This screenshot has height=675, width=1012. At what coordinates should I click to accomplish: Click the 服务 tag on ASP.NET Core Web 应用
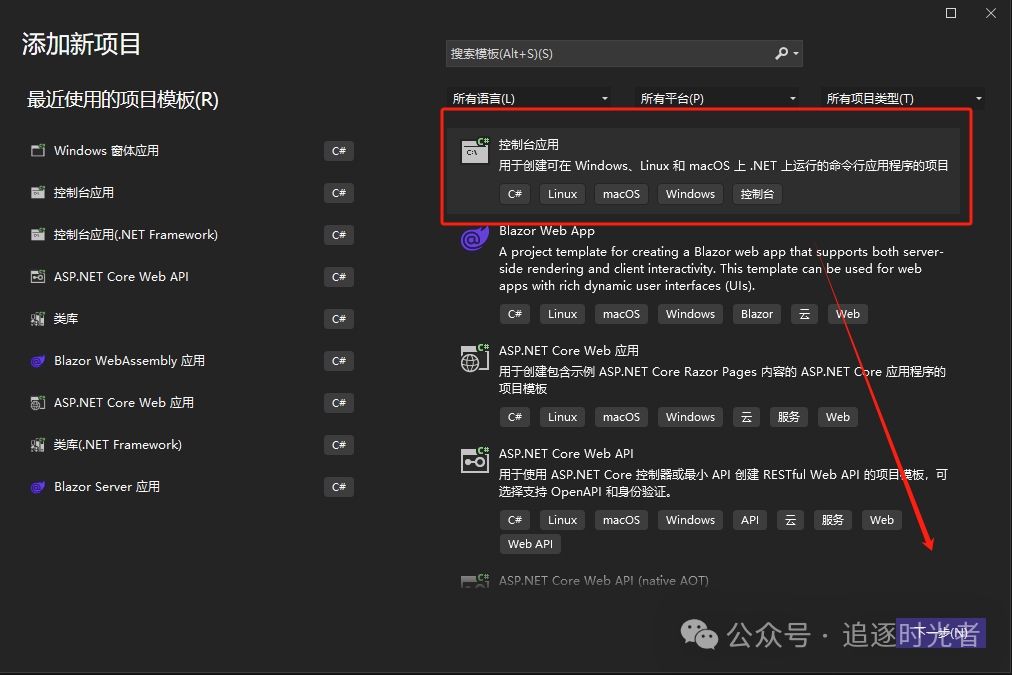789,418
